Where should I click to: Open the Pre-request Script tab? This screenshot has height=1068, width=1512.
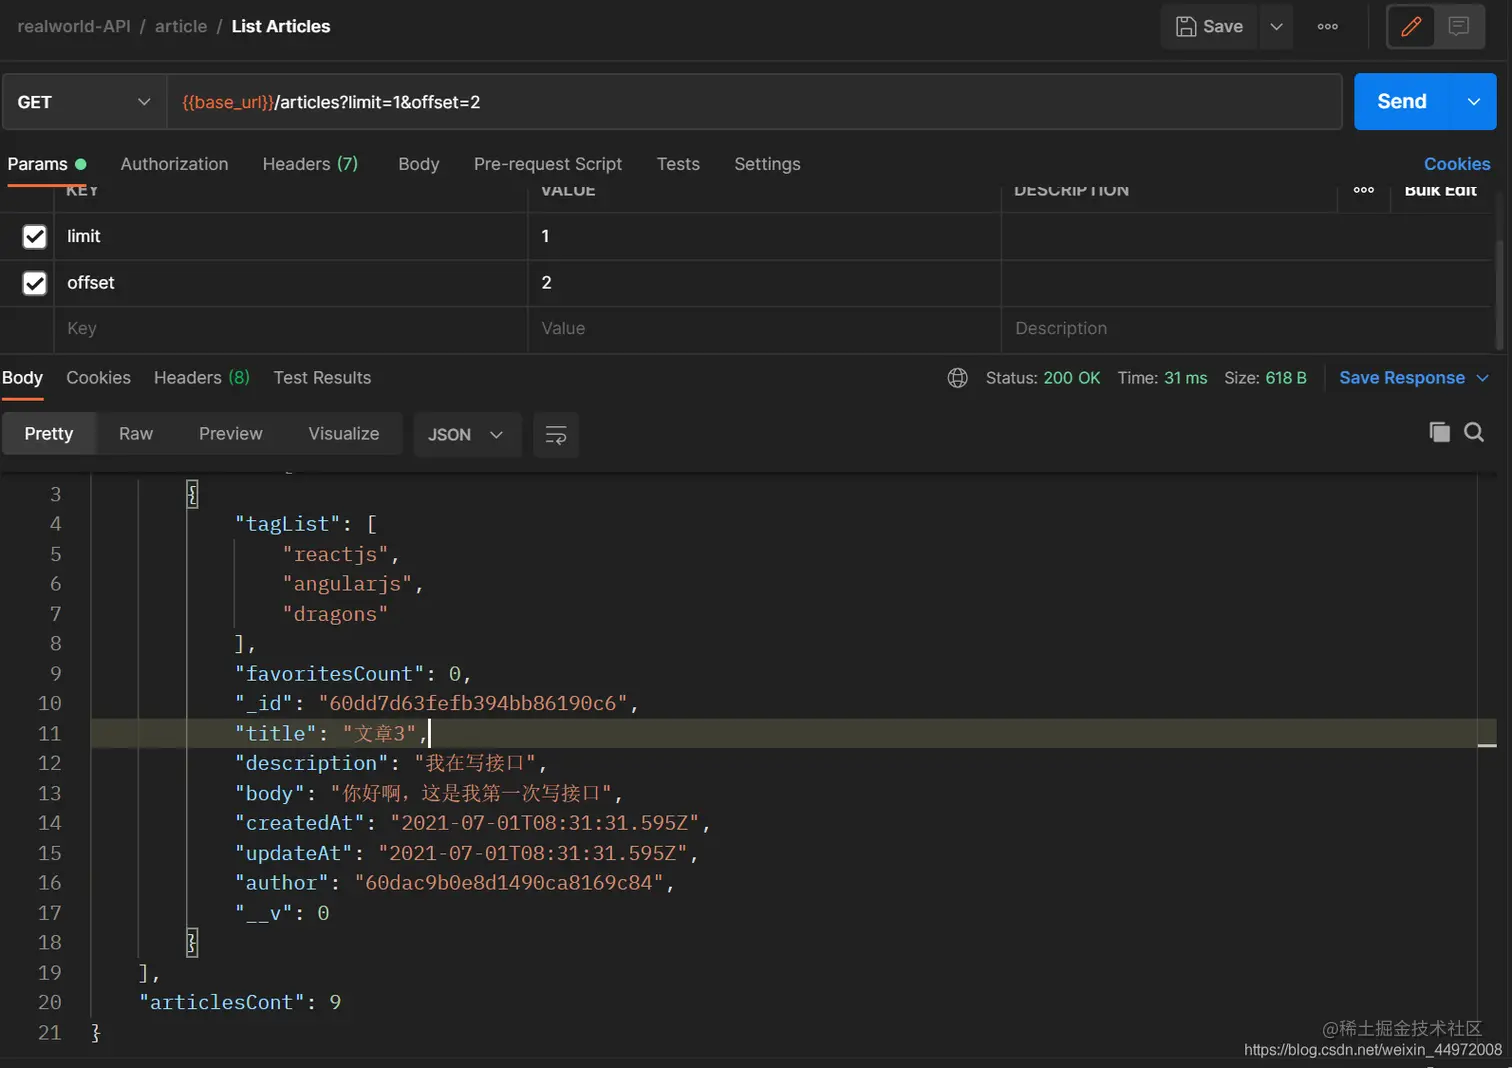click(548, 164)
